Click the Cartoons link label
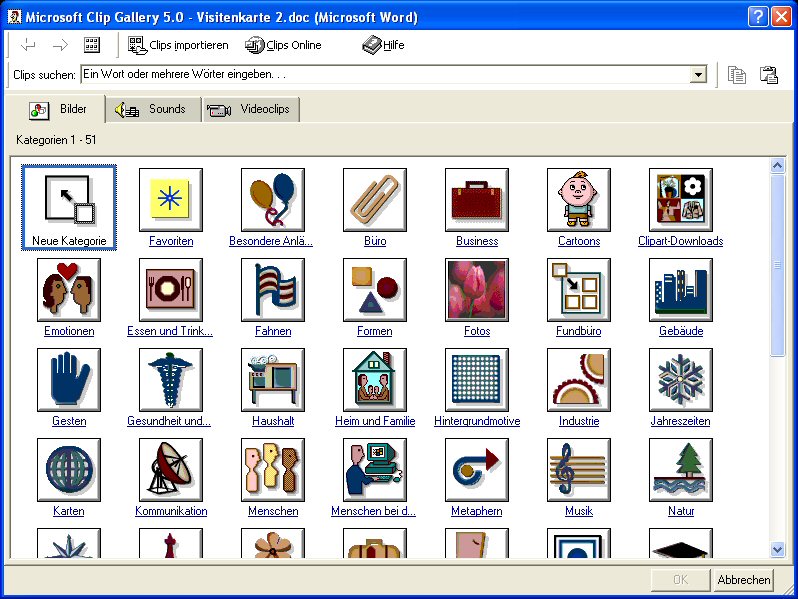The width and height of the screenshot is (798, 599). point(579,241)
